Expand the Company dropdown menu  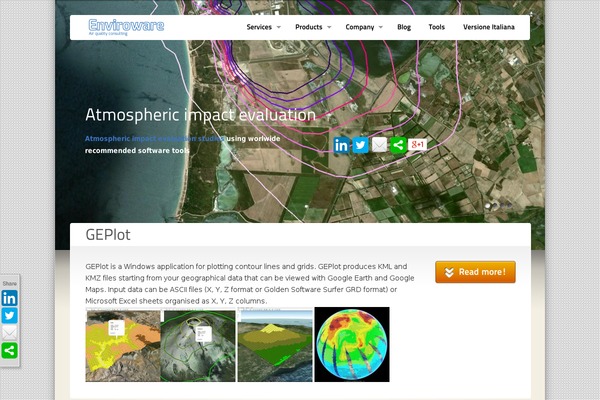click(x=364, y=27)
